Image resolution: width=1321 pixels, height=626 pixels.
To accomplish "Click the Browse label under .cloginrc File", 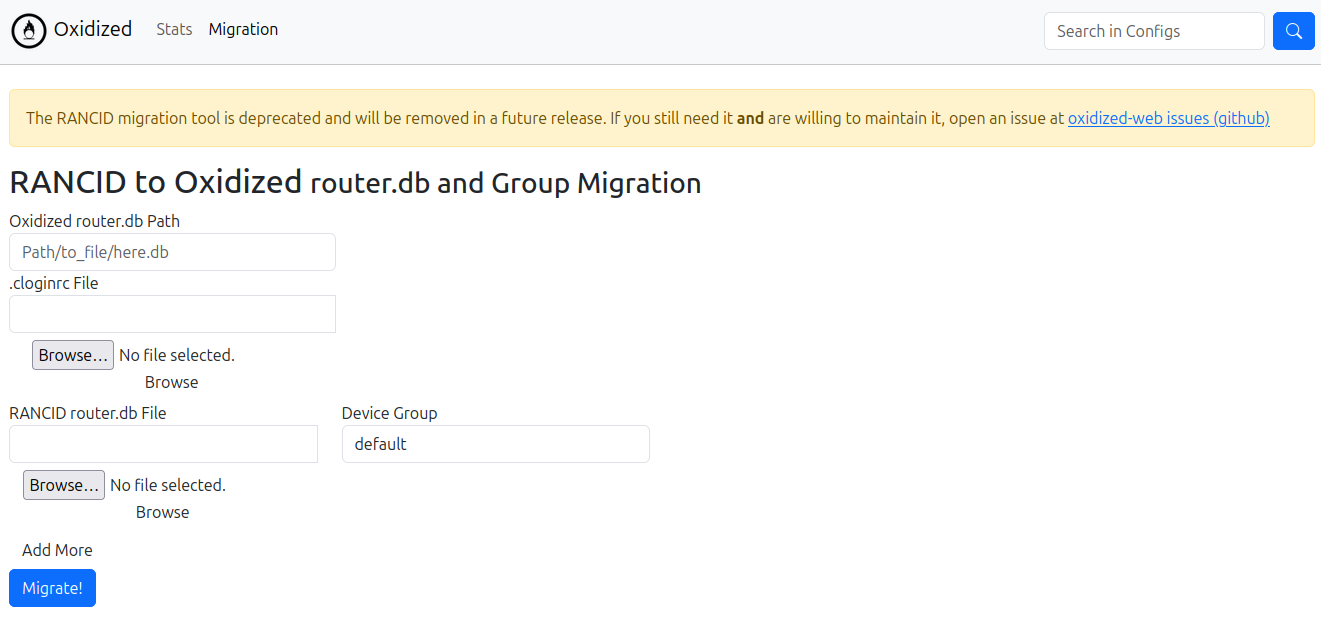I will tap(172, 382).
